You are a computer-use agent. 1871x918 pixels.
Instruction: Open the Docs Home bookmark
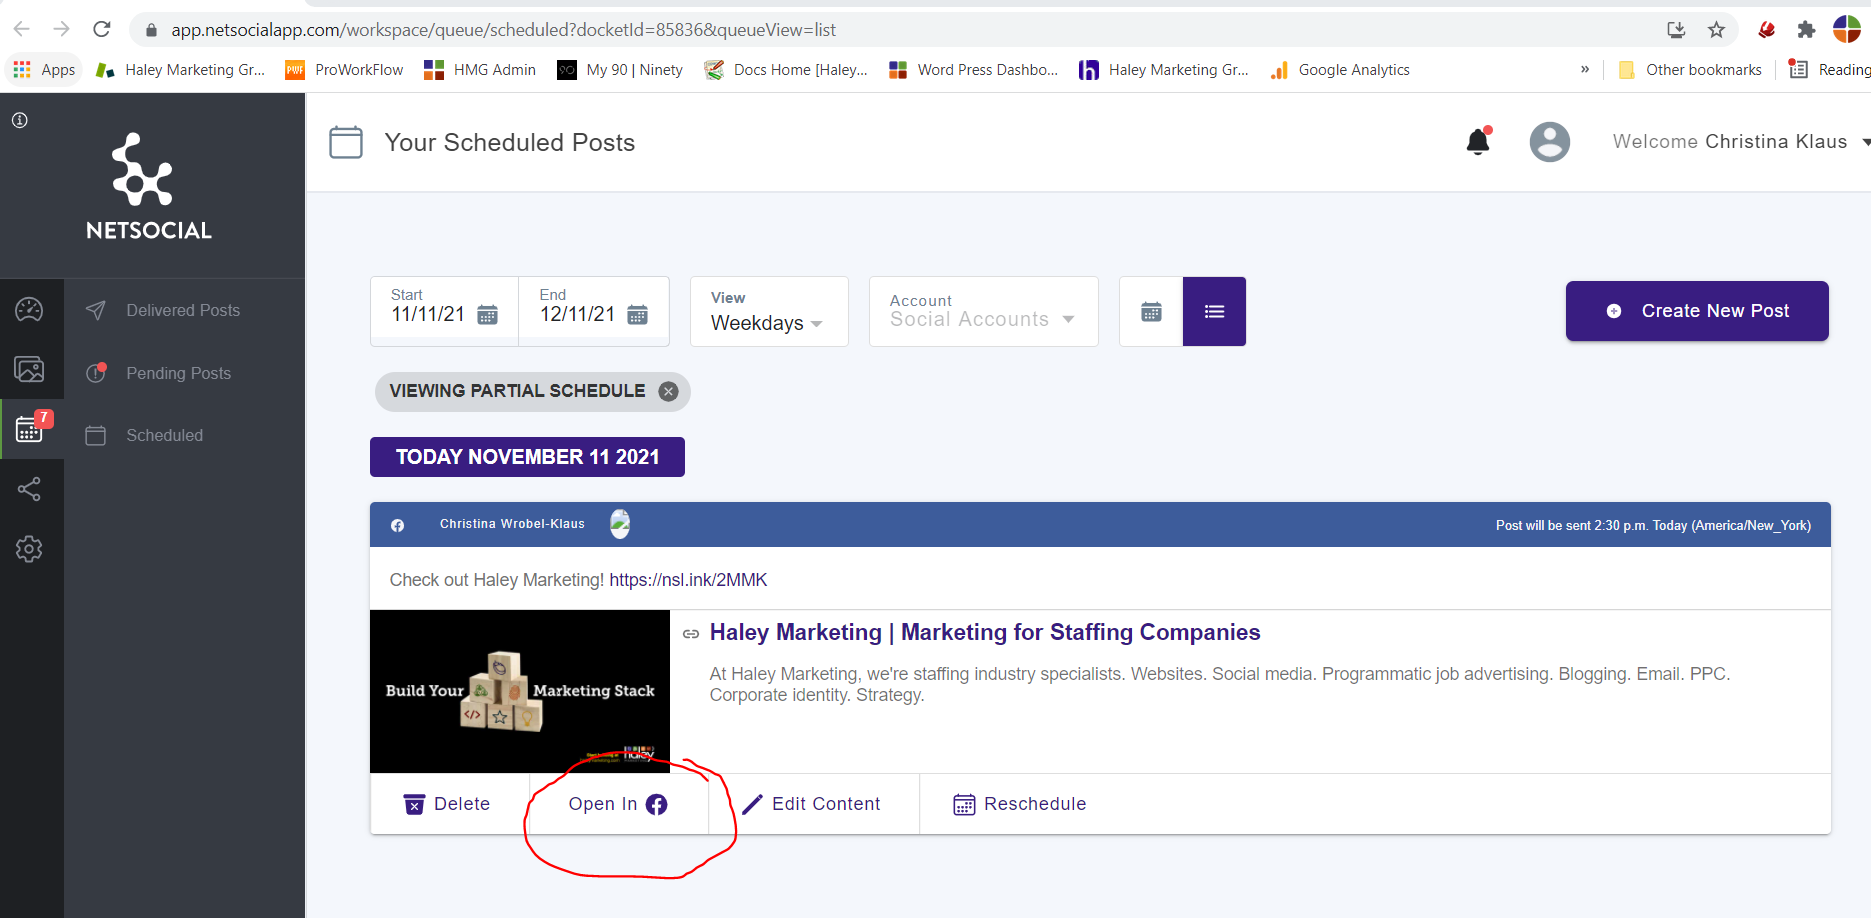click(786, 70)
